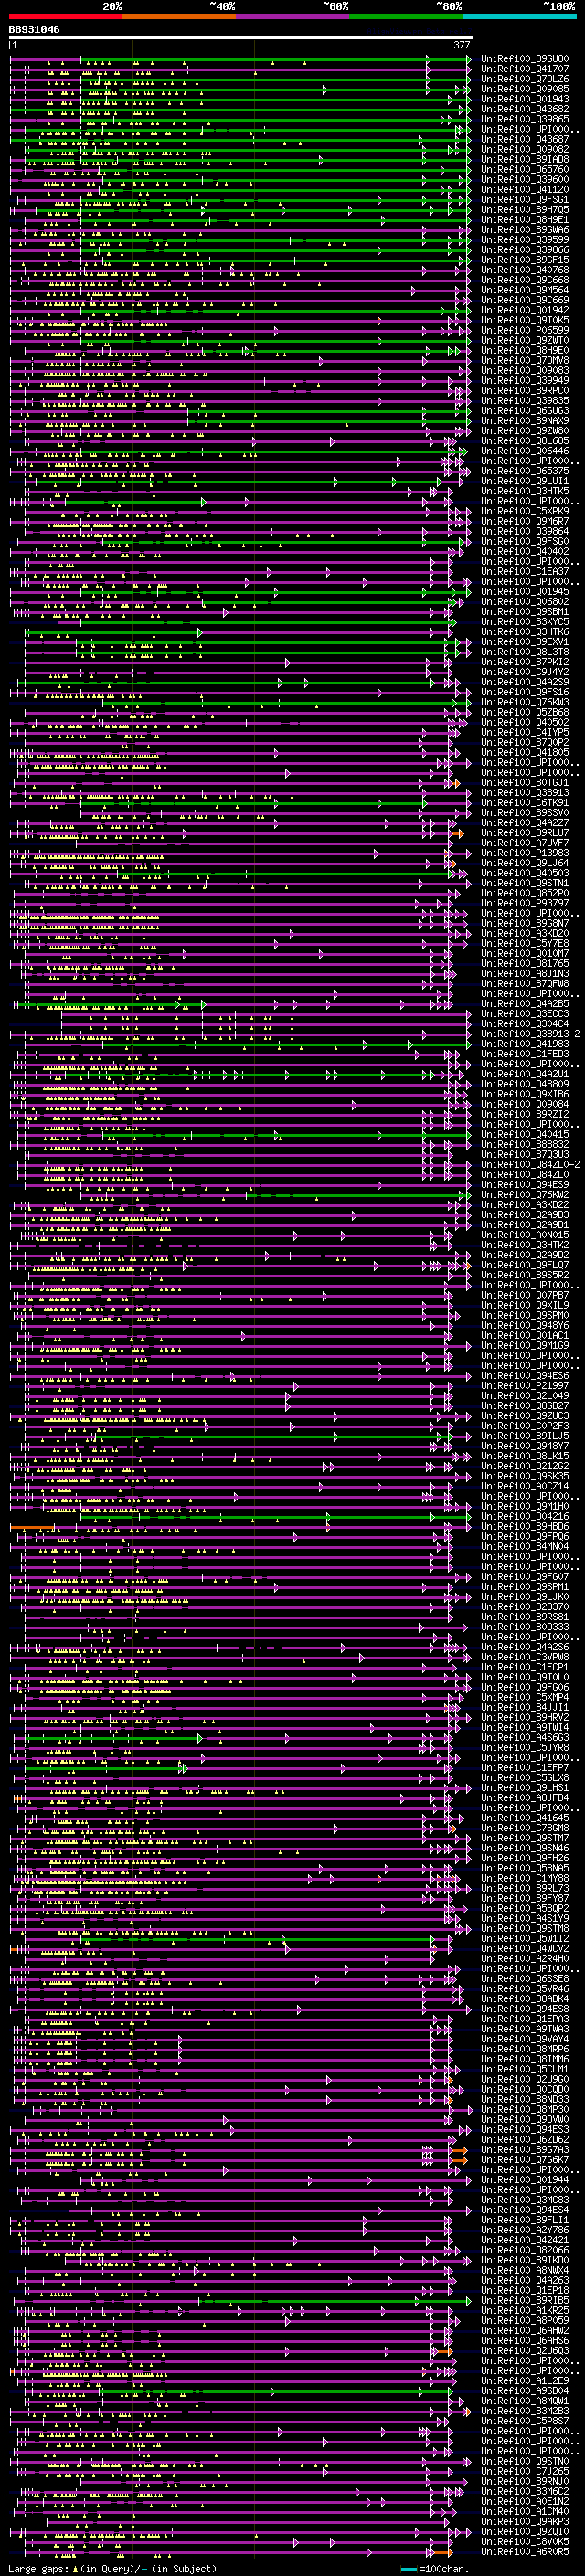
Task: Click hit label UniRef100_B9RLU7
Action: point(525,833)
